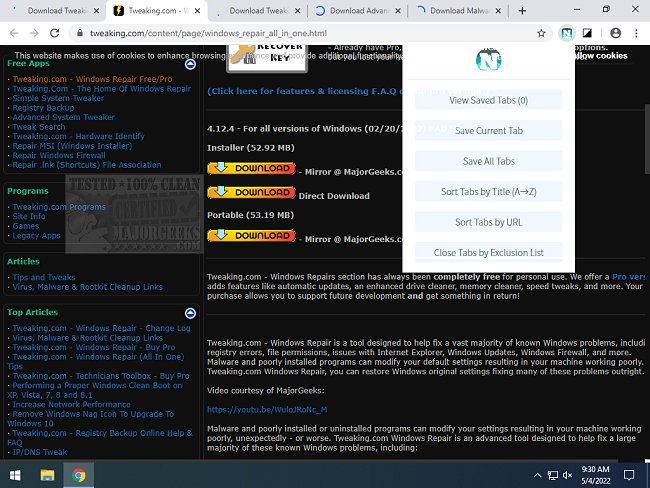The image size is (650, 488).
Task: Open Windows Repair - Buy Pro link
Action: [x=94, y=347]
